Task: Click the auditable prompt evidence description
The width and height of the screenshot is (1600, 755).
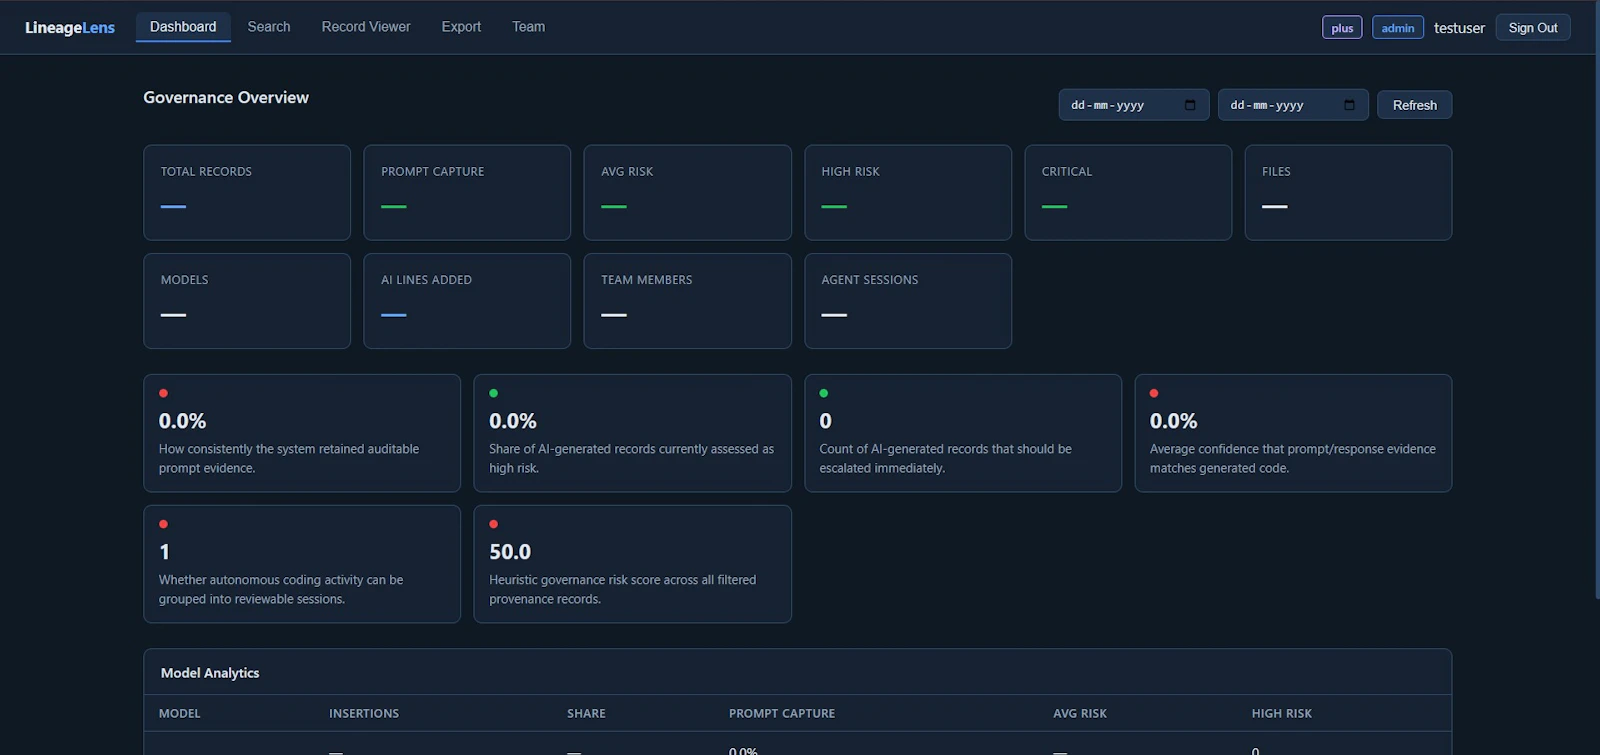Action: pos(289,458)
